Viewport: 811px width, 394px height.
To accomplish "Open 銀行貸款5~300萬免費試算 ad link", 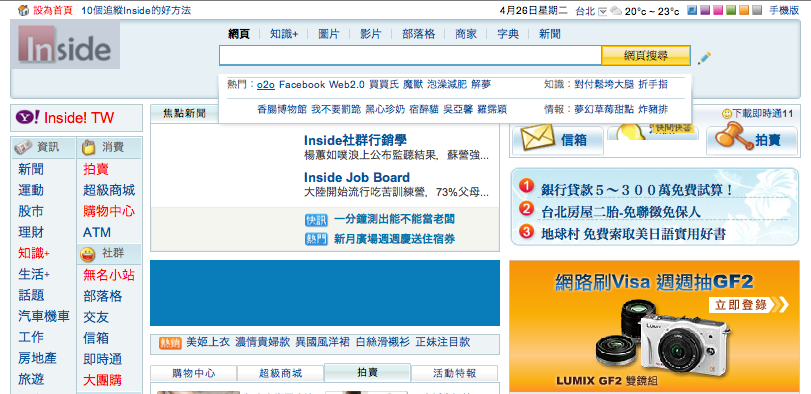I will [x=637, y=190].
